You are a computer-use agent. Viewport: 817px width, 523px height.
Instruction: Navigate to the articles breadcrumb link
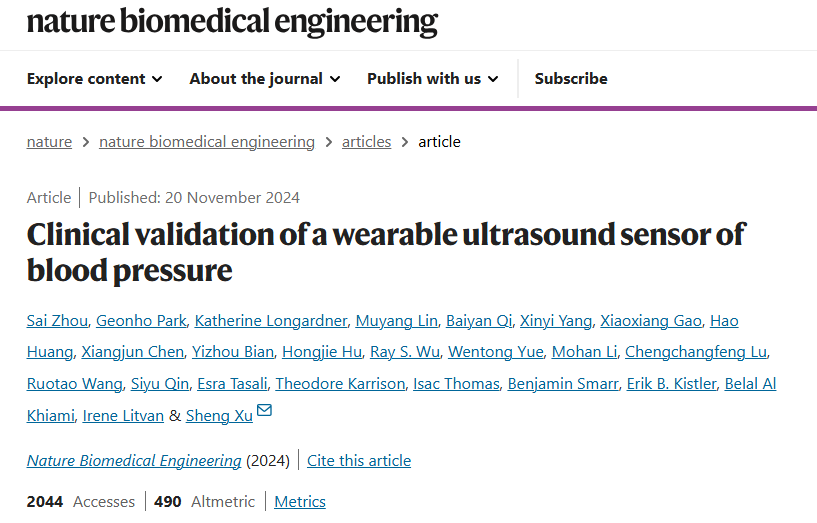click(366, 142)
